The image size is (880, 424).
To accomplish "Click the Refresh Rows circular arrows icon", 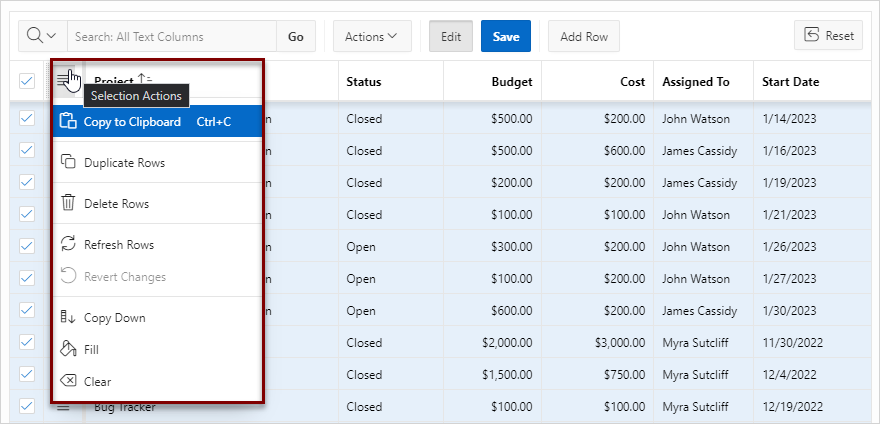I will pos(68,244).
